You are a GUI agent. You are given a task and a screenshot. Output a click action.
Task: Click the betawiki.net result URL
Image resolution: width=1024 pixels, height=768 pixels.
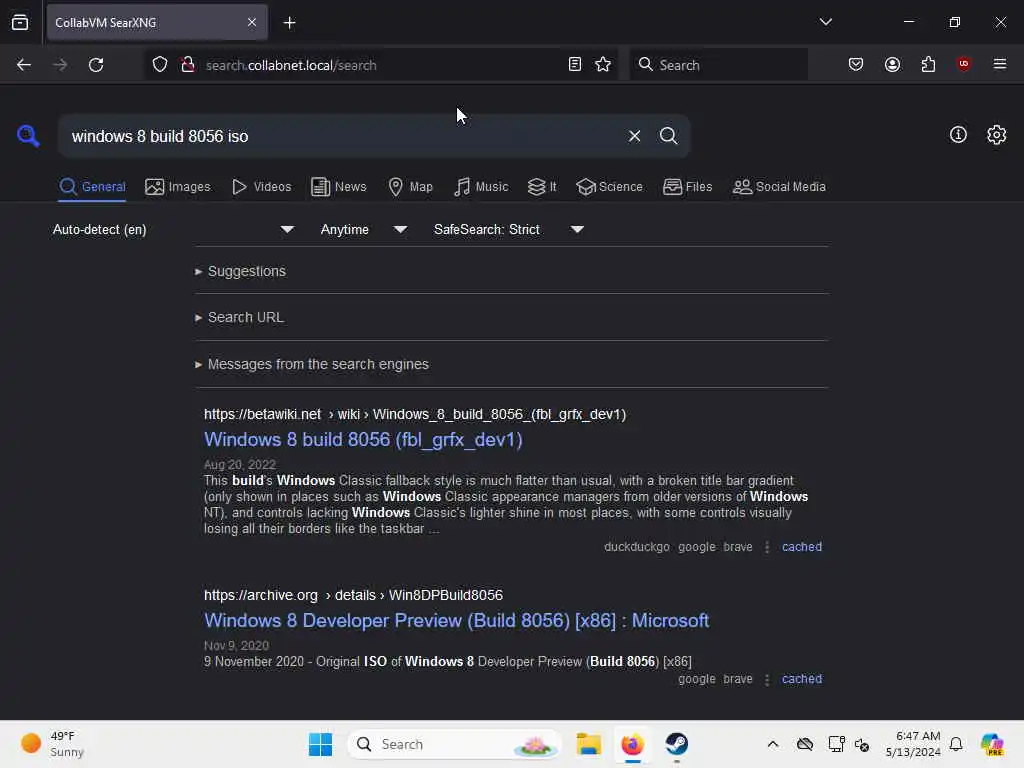[415, 414]
